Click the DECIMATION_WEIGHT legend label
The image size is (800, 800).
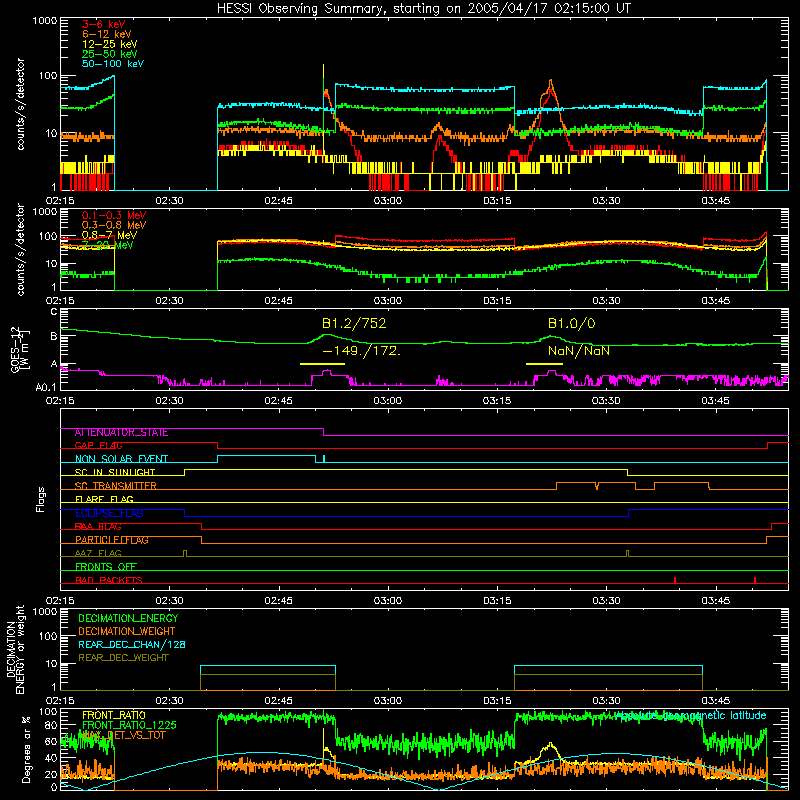127,632
